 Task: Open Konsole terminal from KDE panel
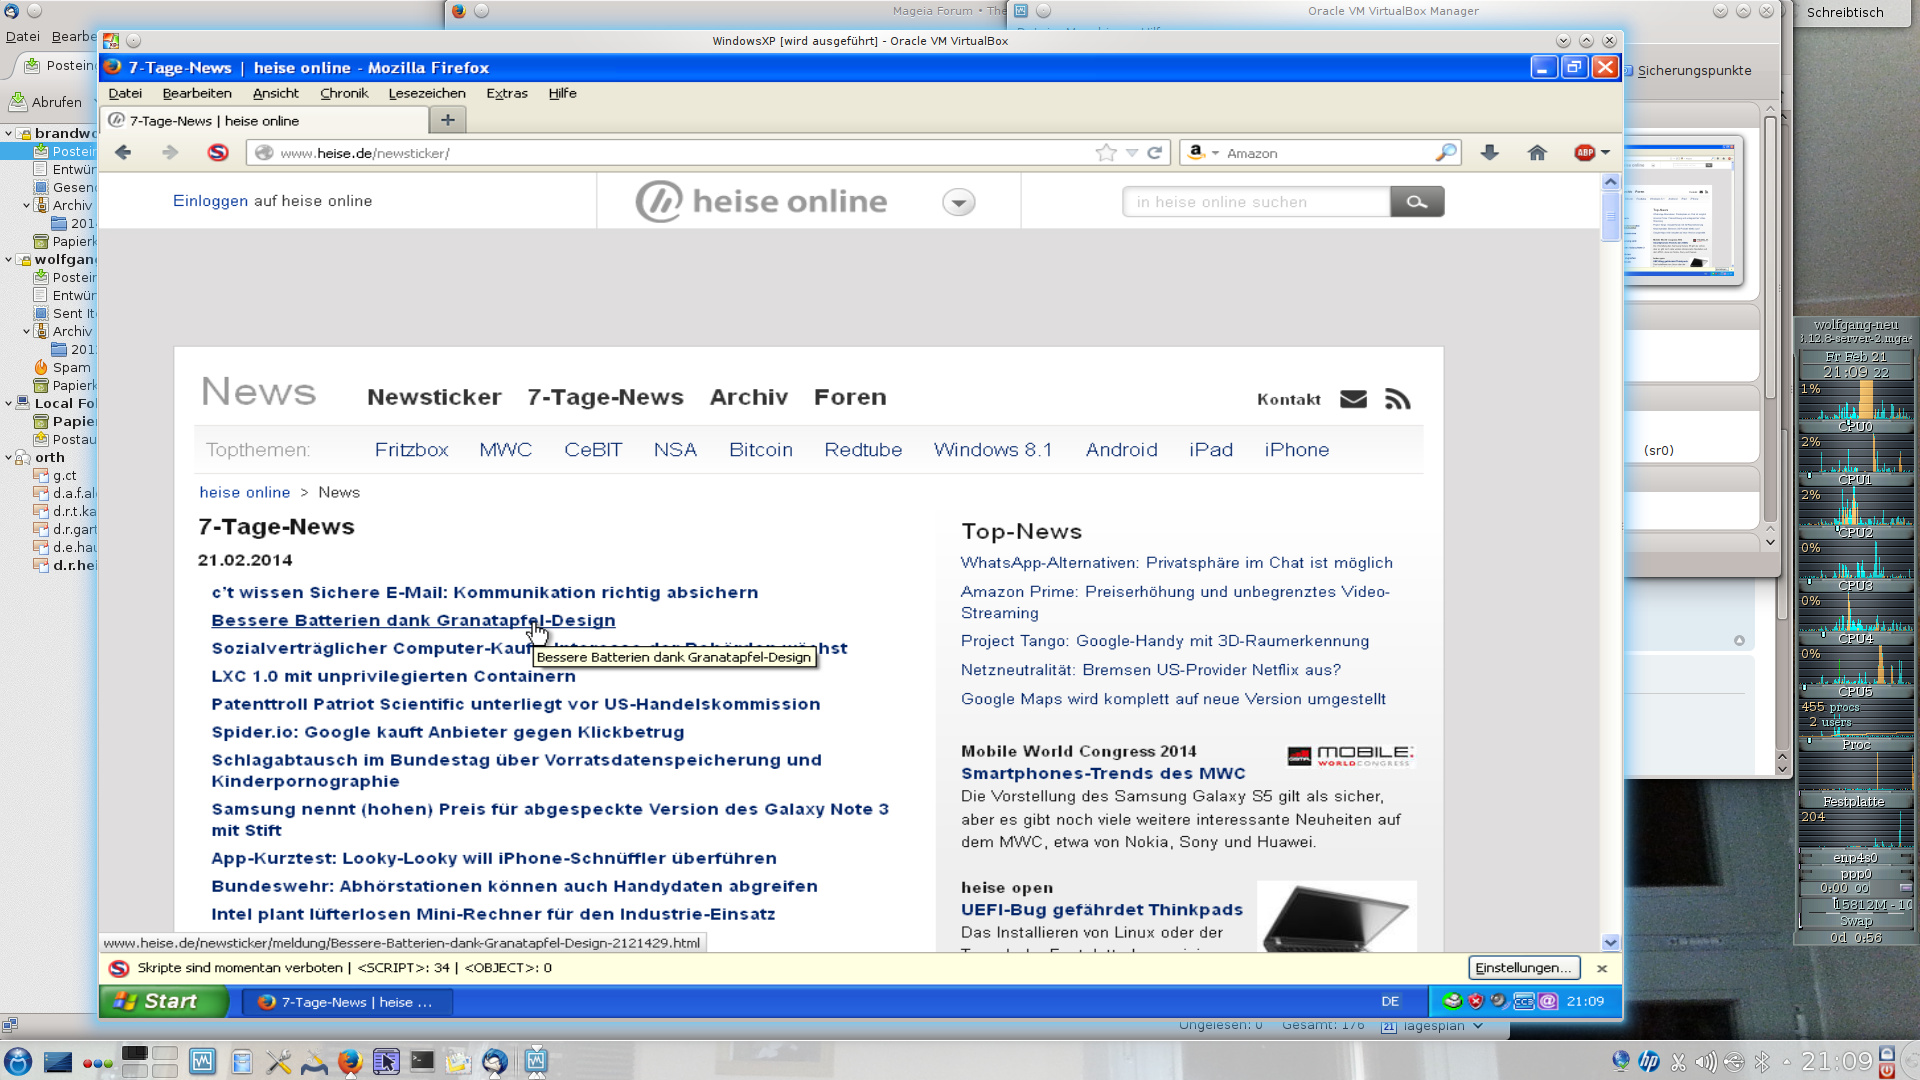(x=422, y=1061)
